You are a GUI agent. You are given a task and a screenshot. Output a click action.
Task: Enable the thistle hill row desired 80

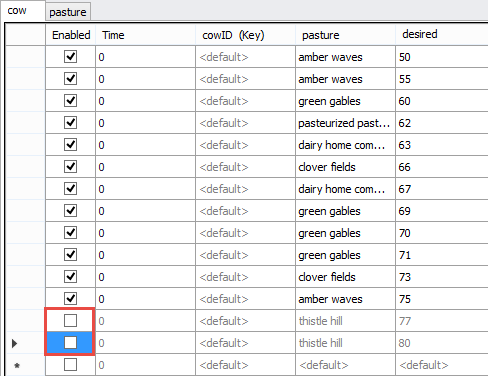coord(70,343)
